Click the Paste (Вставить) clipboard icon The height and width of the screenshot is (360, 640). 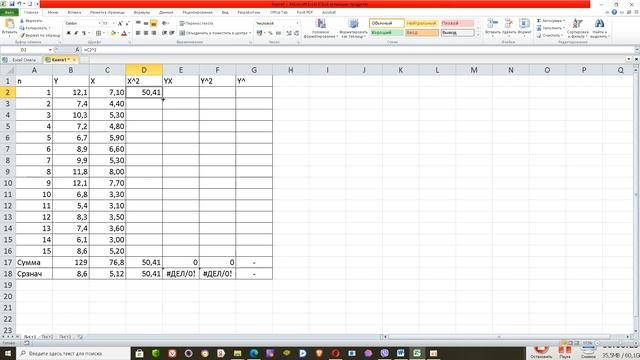[9, 24]
